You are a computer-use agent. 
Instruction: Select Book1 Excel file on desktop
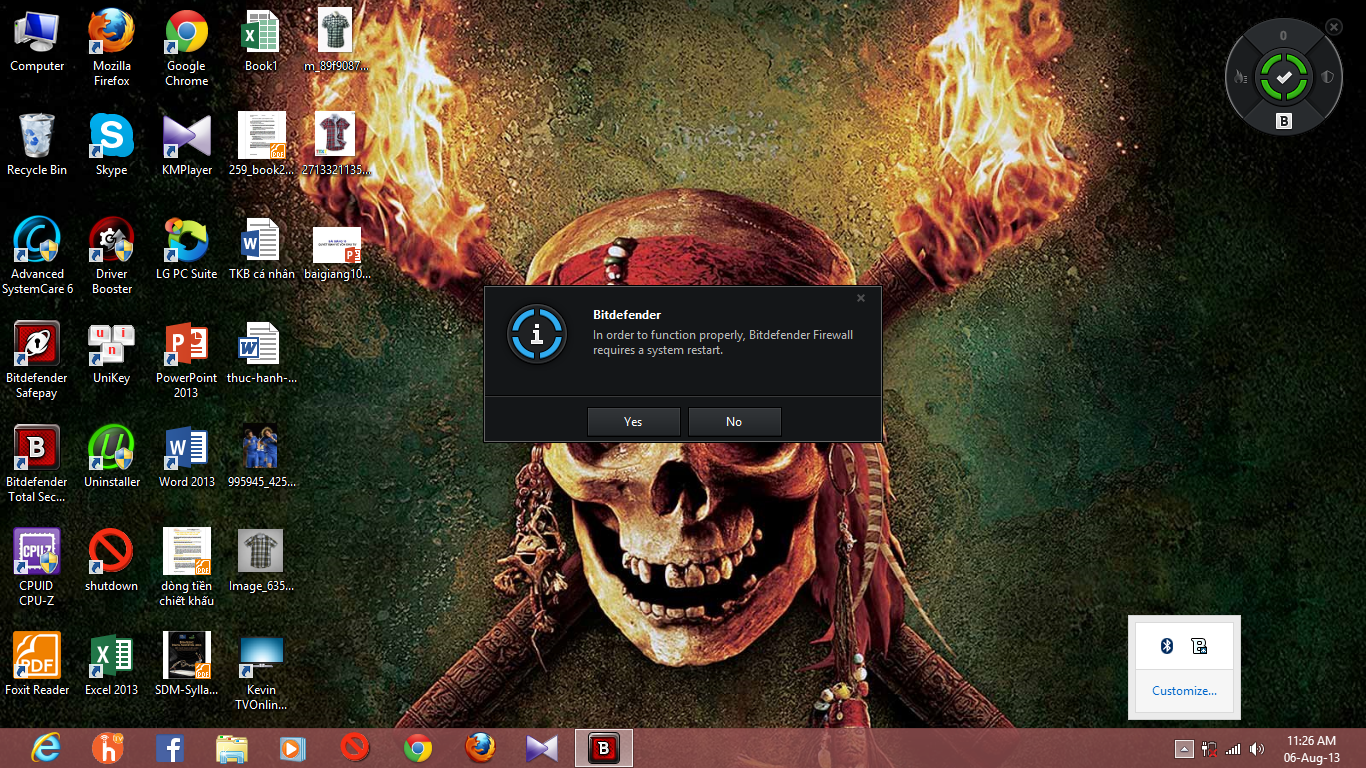click(x=261, y=41)
